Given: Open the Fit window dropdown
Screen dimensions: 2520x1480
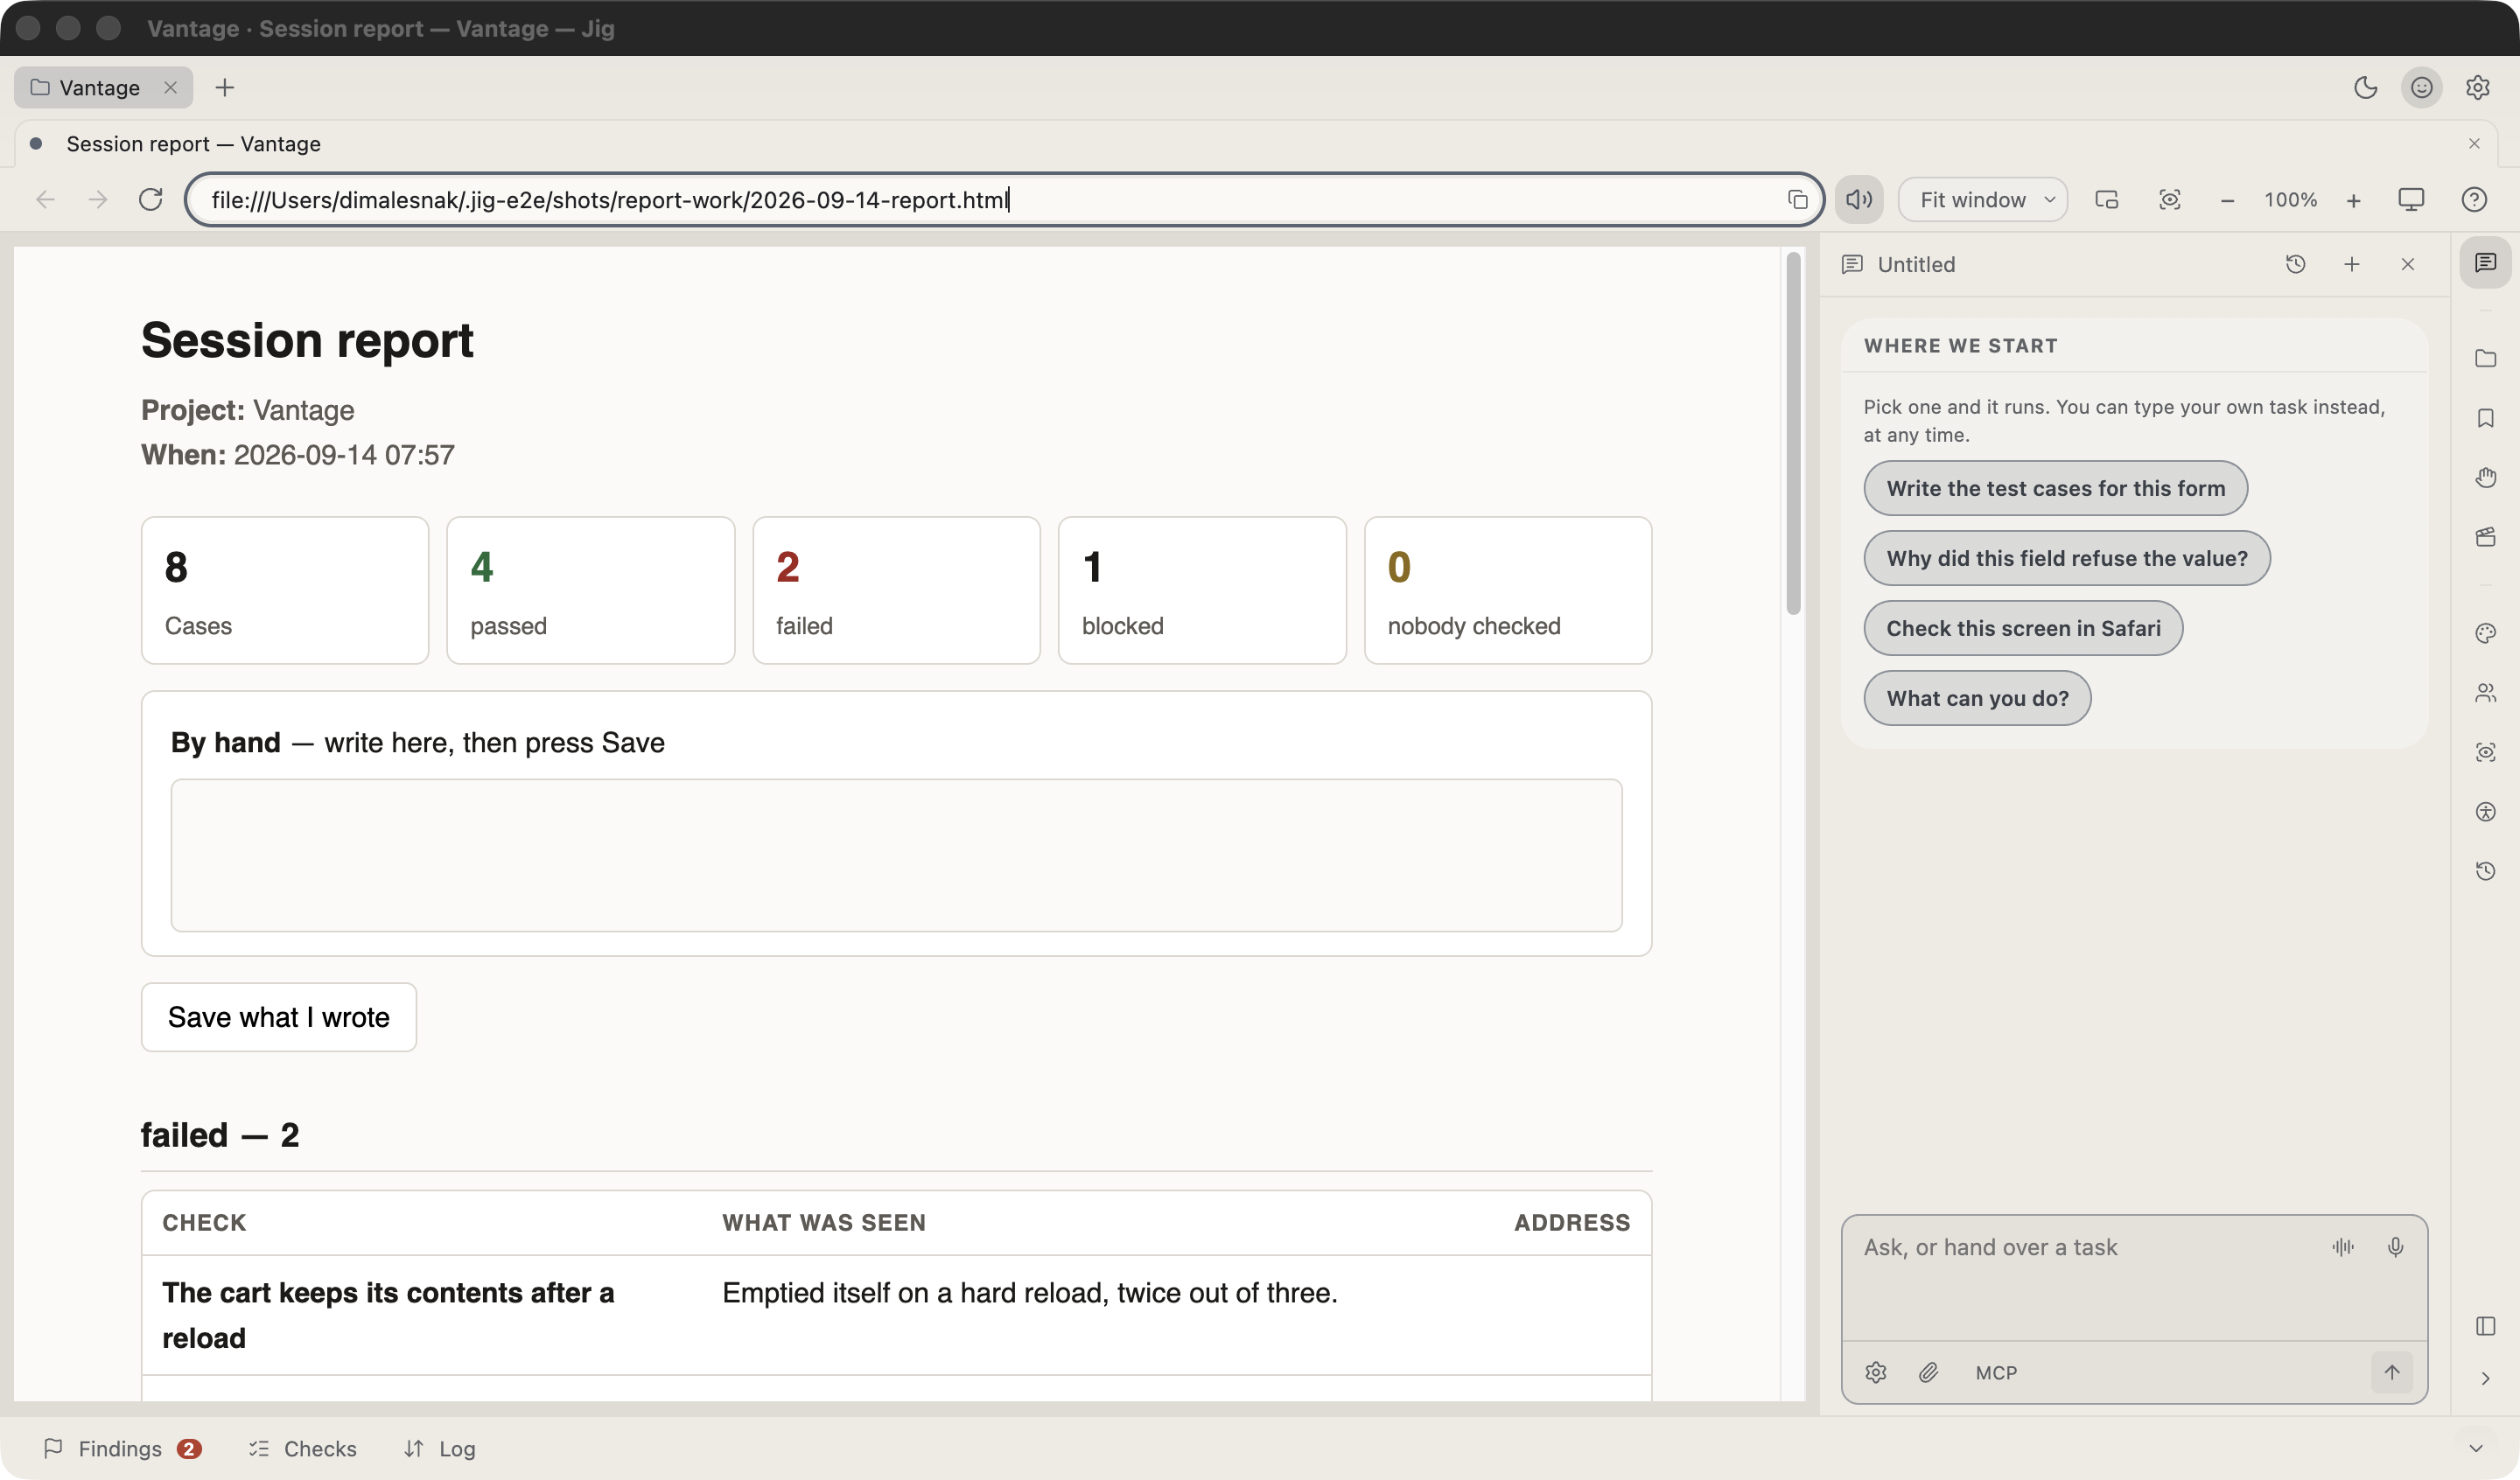Looking at the screenshot, I should (x=1983, y=199).
